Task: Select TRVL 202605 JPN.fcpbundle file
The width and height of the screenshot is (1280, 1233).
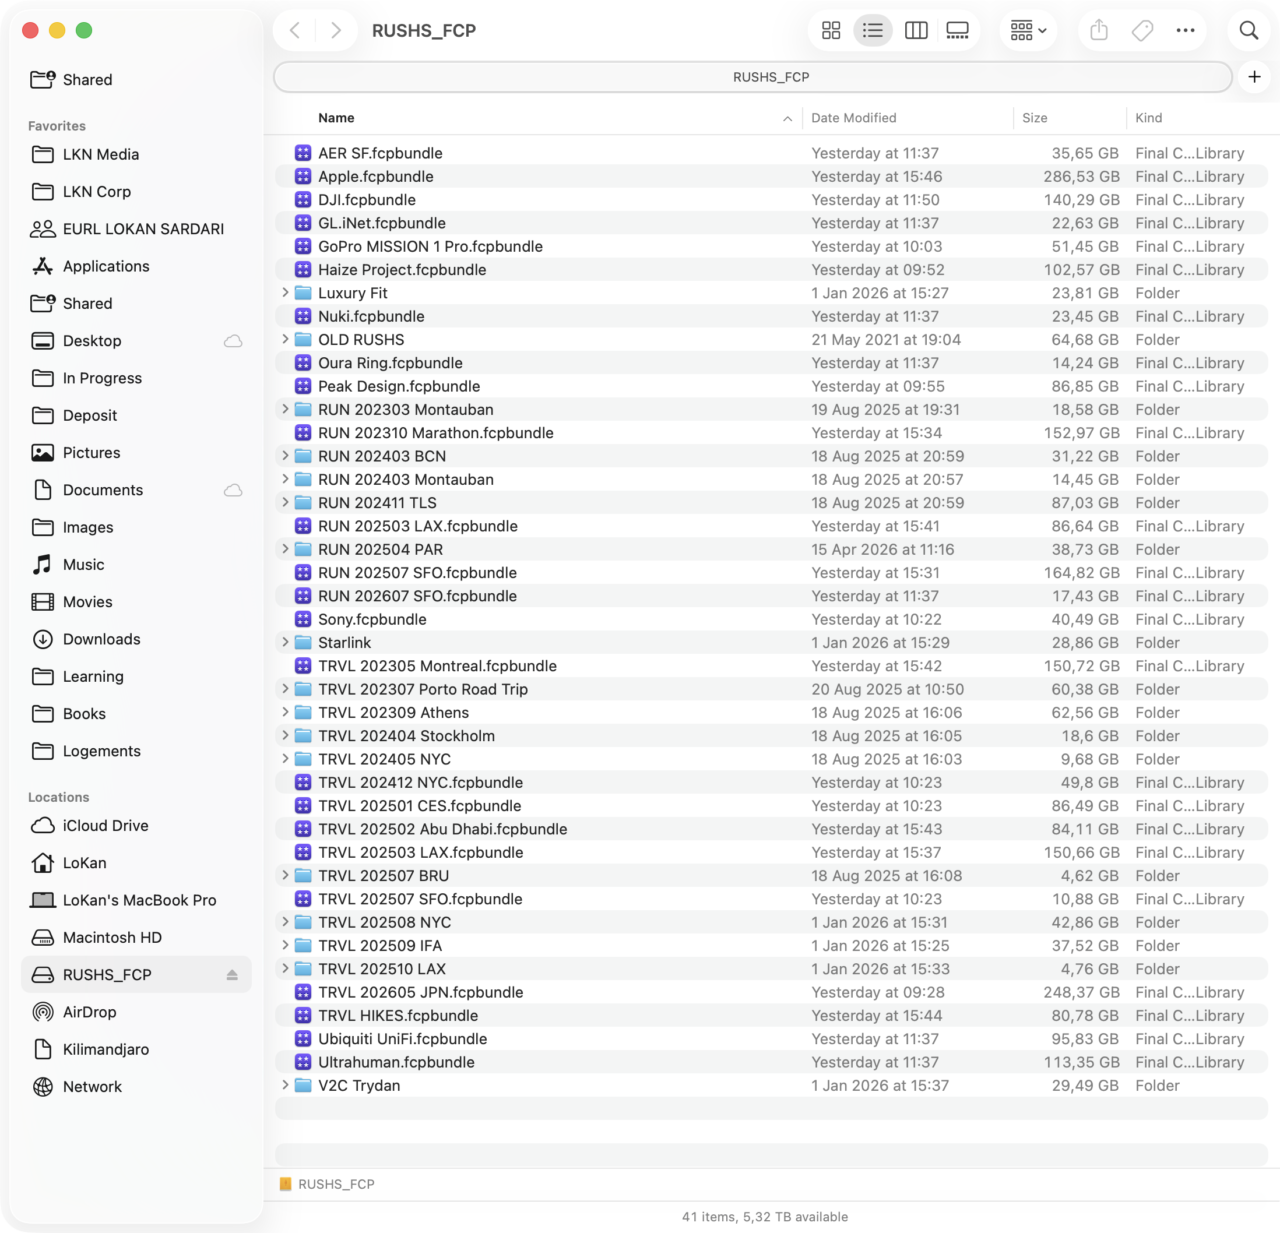Action: click(x=771, y=992)
